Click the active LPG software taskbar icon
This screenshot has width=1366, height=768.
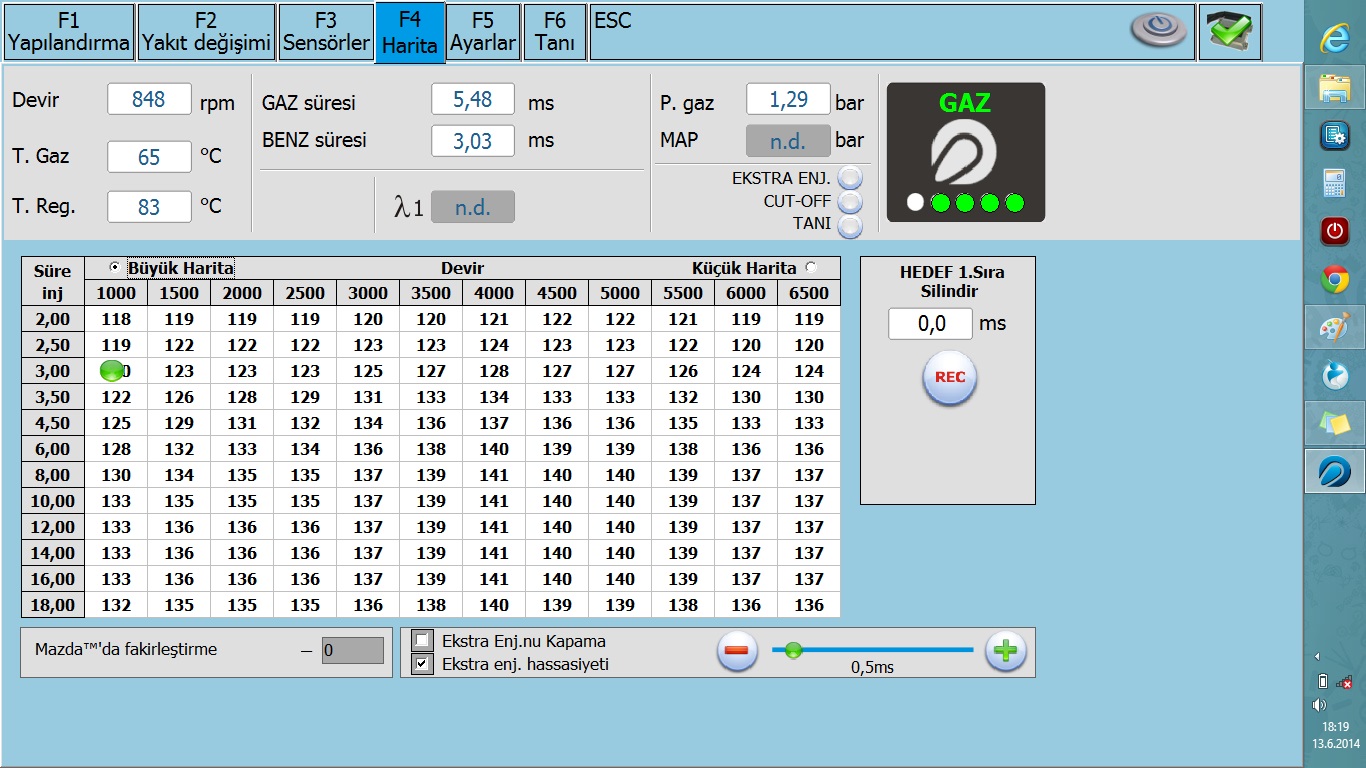[1335, 471]
